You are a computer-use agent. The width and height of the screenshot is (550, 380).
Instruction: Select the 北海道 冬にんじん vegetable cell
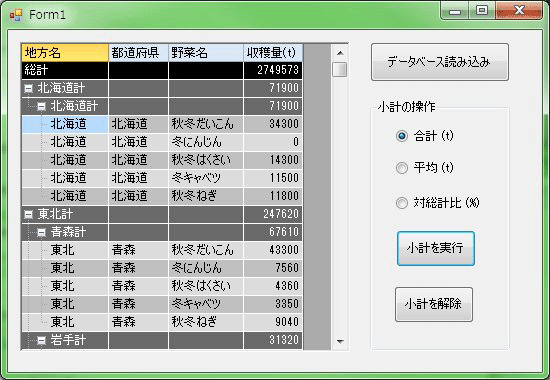point(206,142)
